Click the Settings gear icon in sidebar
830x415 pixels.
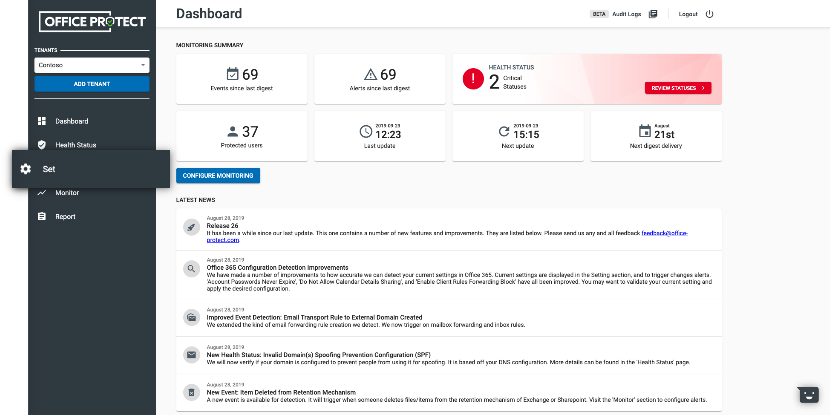tap(26, 169)
